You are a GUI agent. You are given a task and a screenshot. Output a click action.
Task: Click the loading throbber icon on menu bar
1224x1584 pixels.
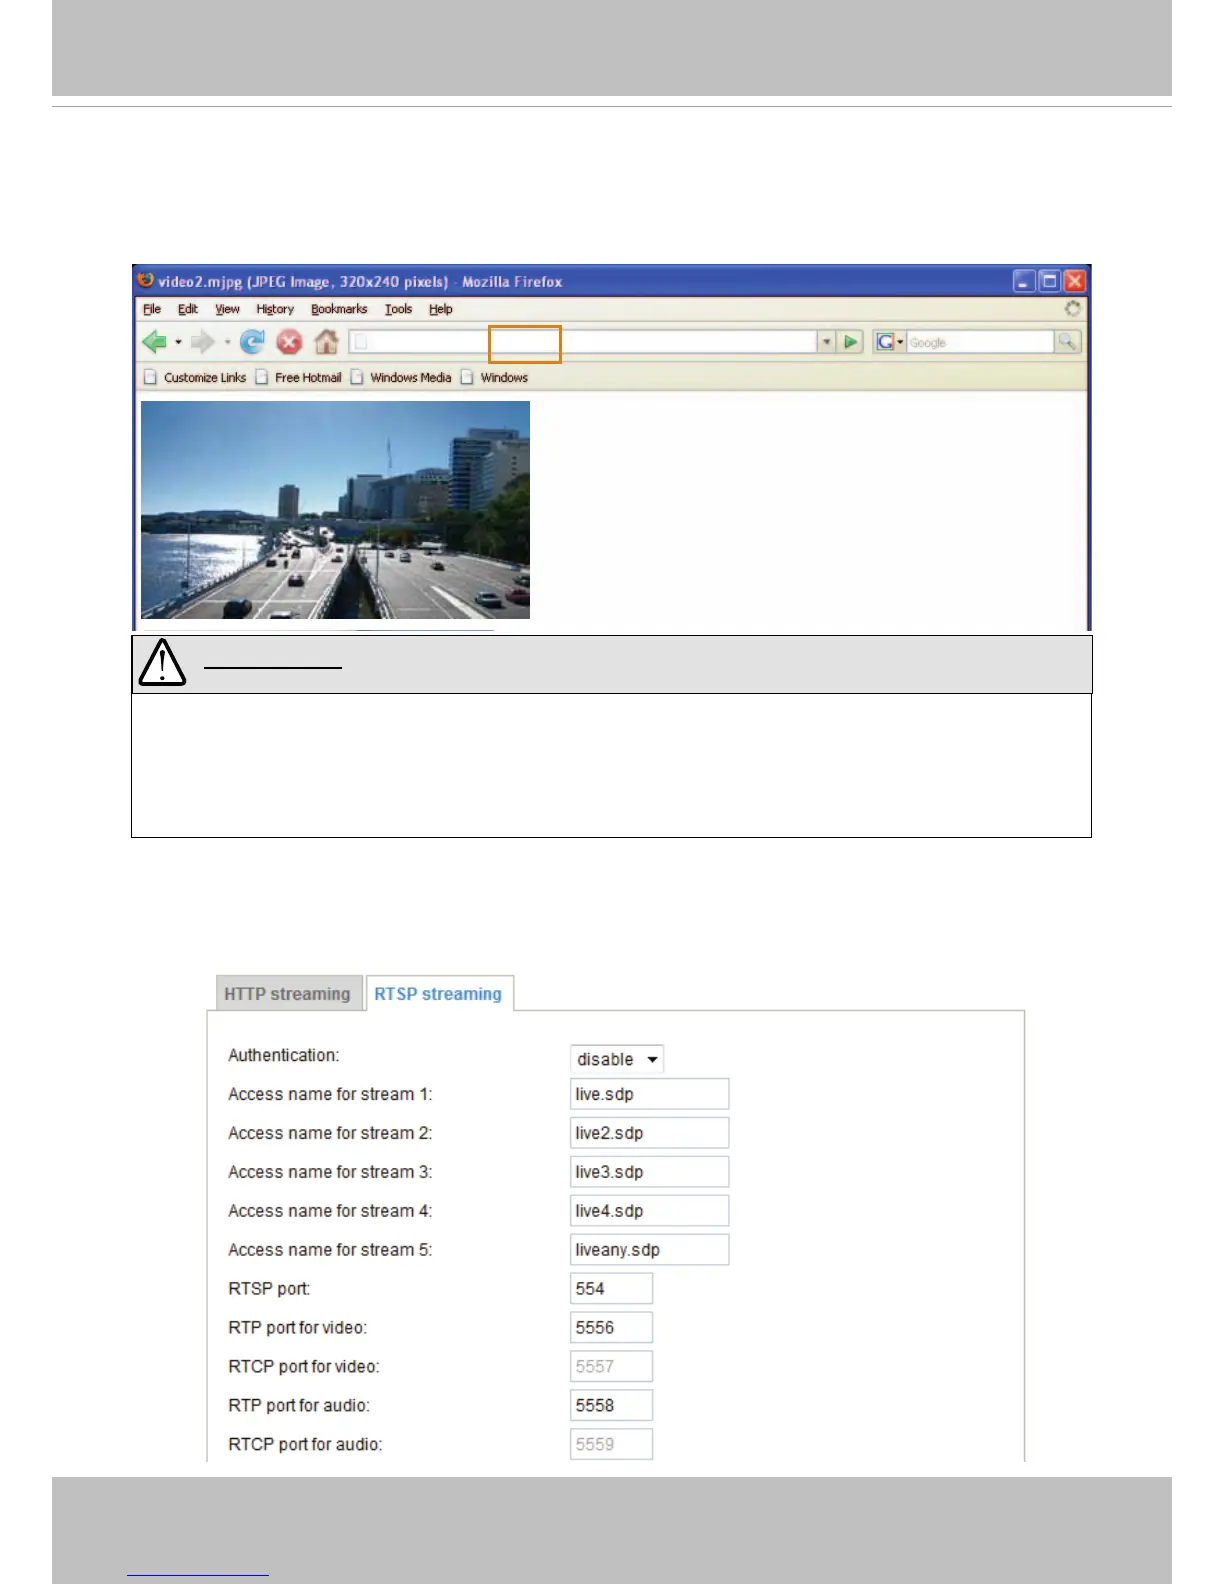pyautogui.click(x=1073, y=309)
